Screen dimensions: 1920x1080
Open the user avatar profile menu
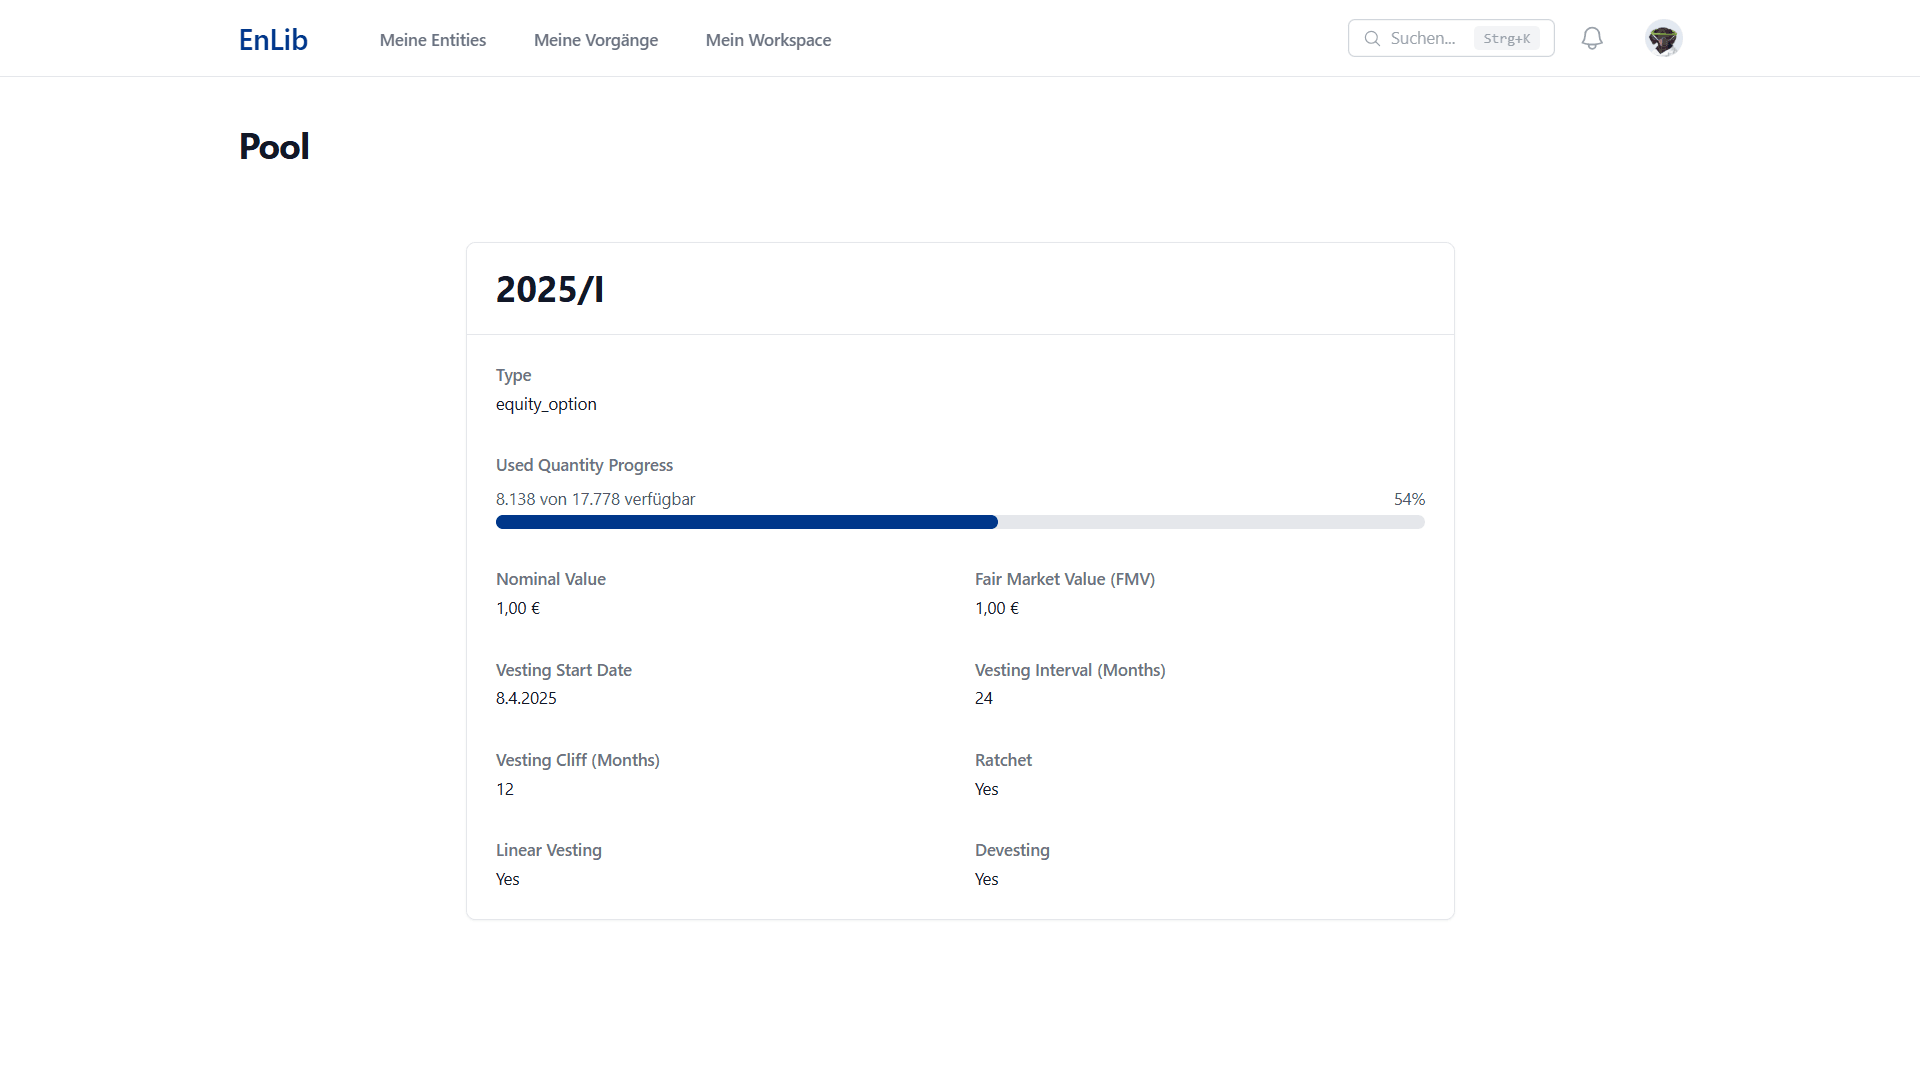pyautogui.click(x=1663, y=38)
